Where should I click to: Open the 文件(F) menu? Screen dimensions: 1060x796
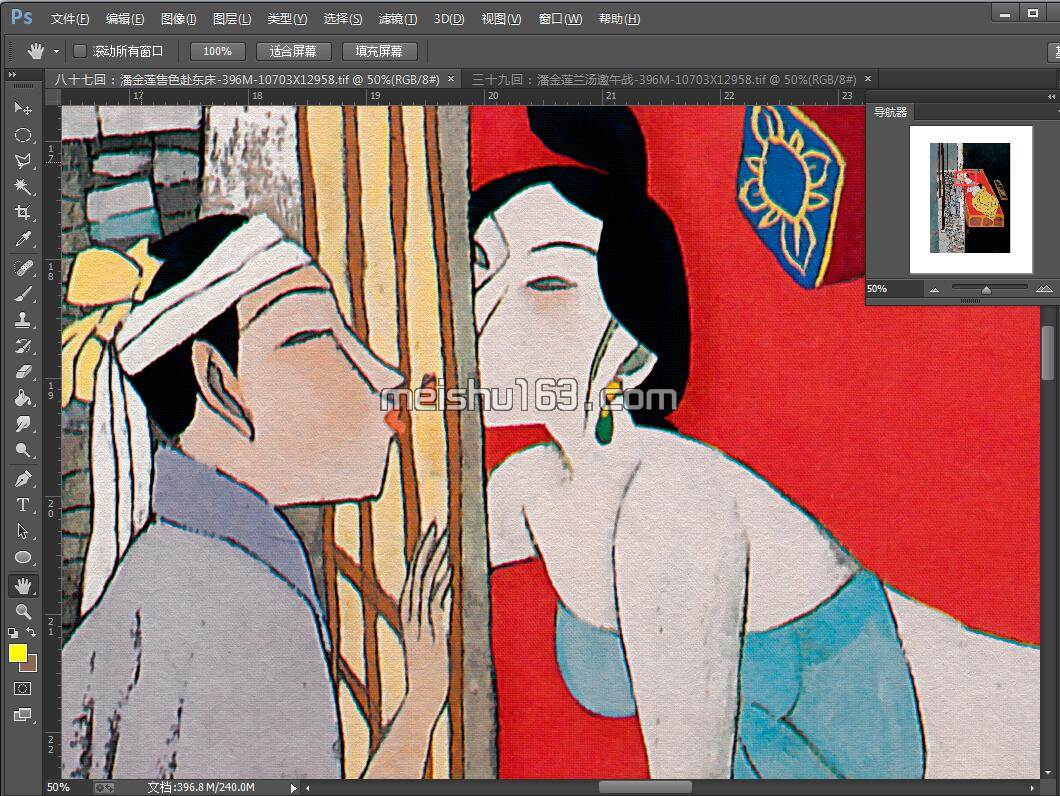pyautogui.click(x=70, y=19)
